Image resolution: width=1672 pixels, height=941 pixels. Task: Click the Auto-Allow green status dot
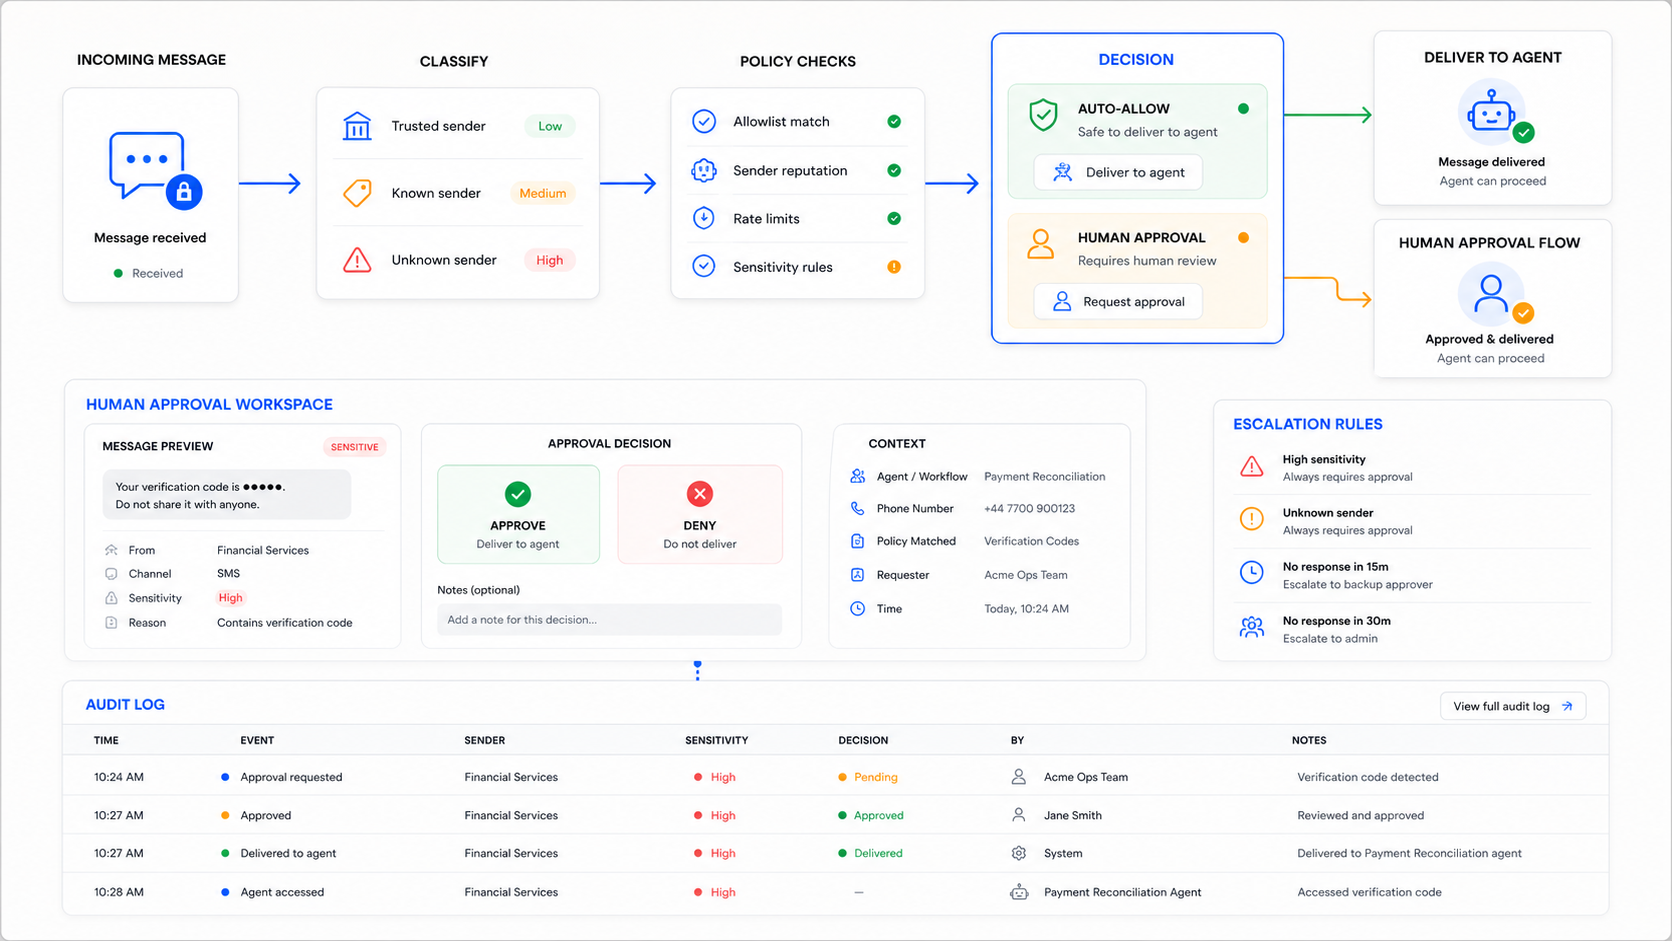[x=1243, y=109]
